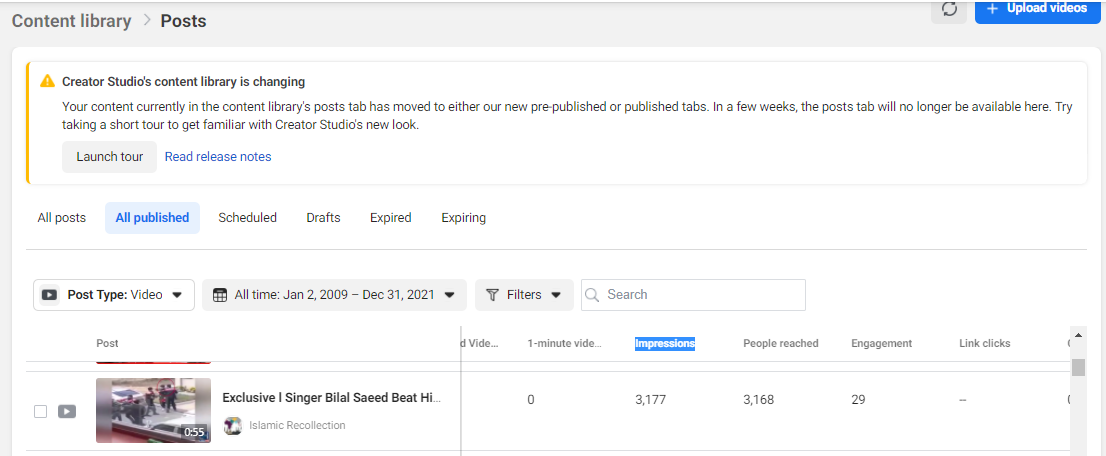Open the Expired tab
This screenshot has height=456, width=1106.
tap(391, 218)
